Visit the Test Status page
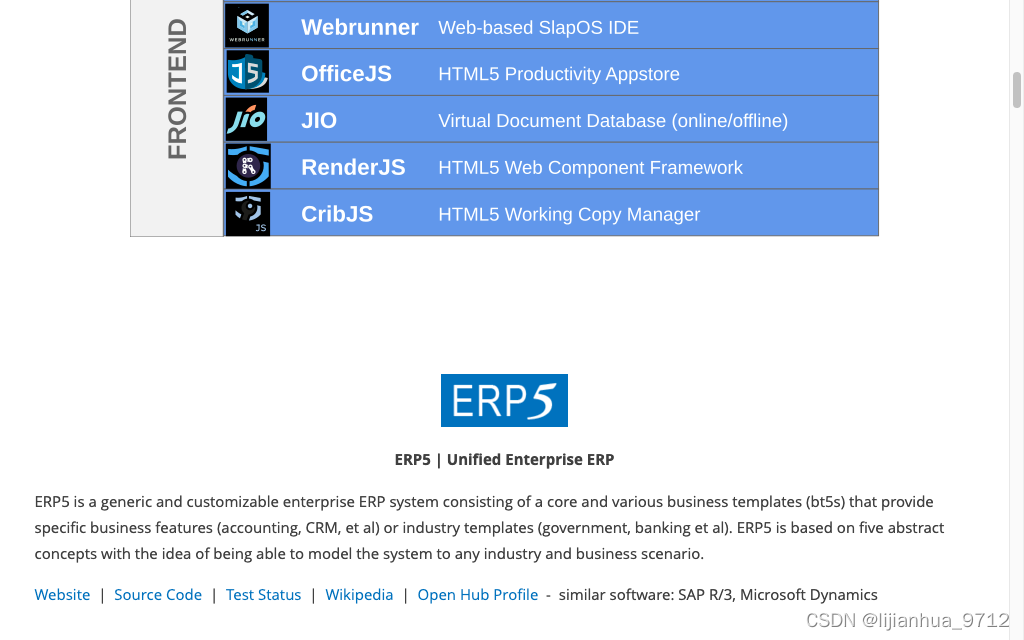Screen dimensions: 1024x640 [x=263, y=594]
